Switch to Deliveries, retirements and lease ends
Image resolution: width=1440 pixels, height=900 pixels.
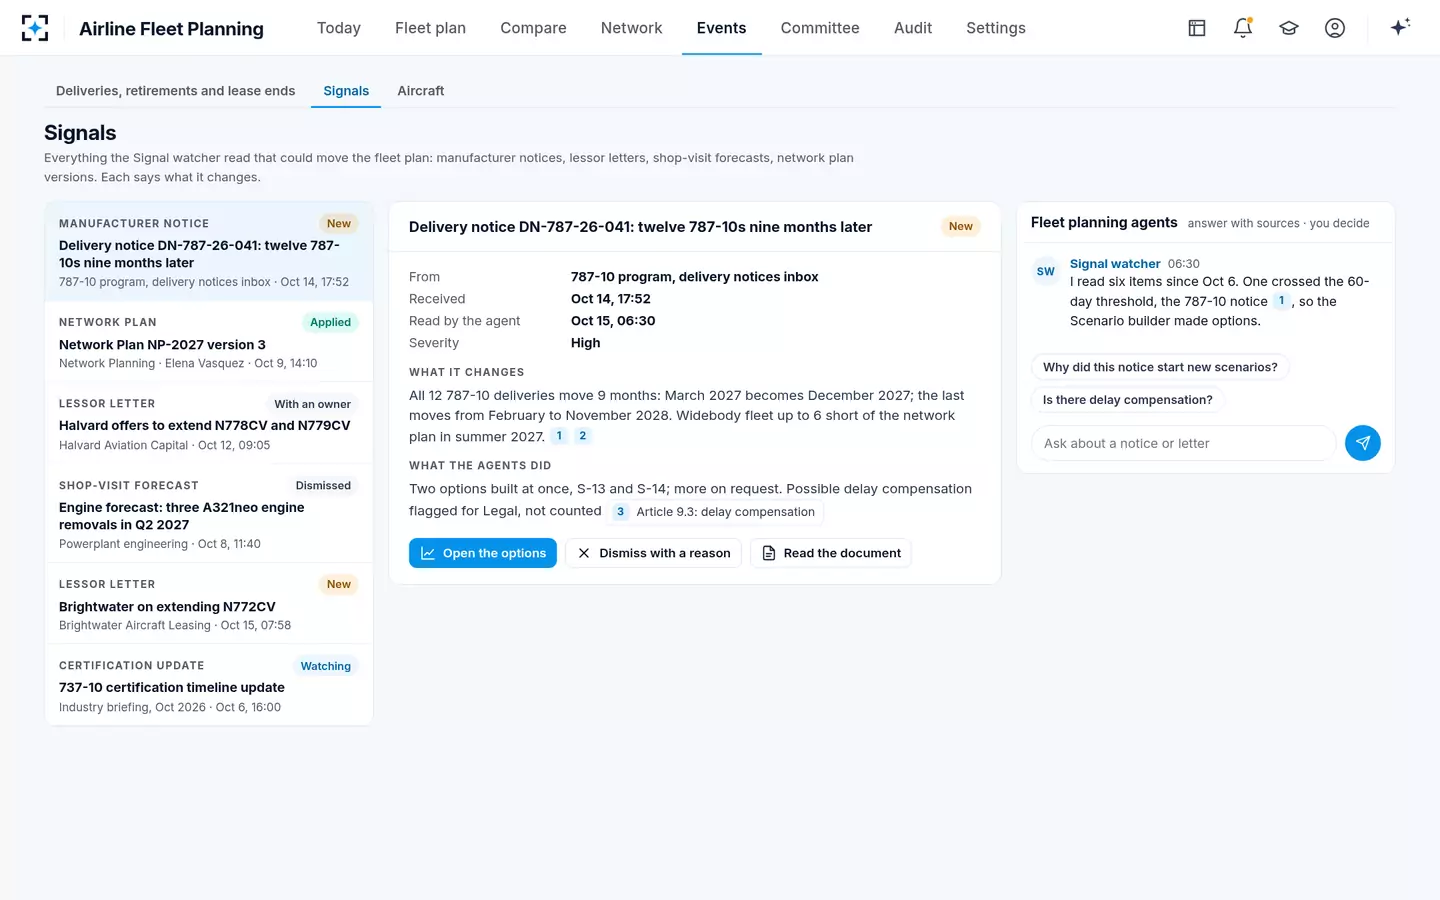(x=176, y=91)
